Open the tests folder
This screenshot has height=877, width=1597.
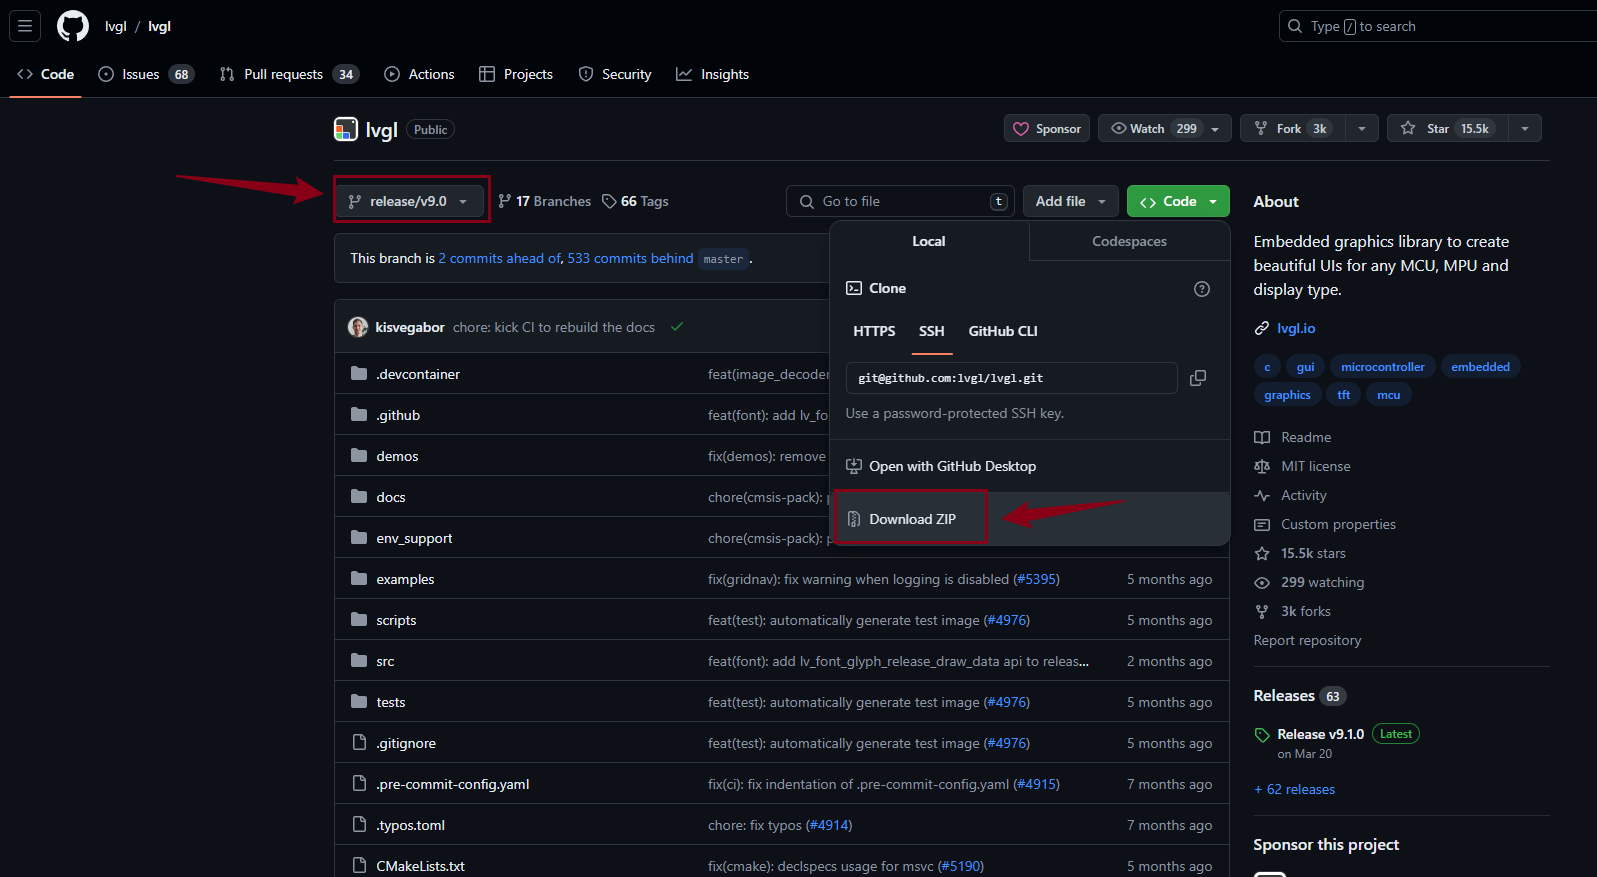click(x=391, y=702)
